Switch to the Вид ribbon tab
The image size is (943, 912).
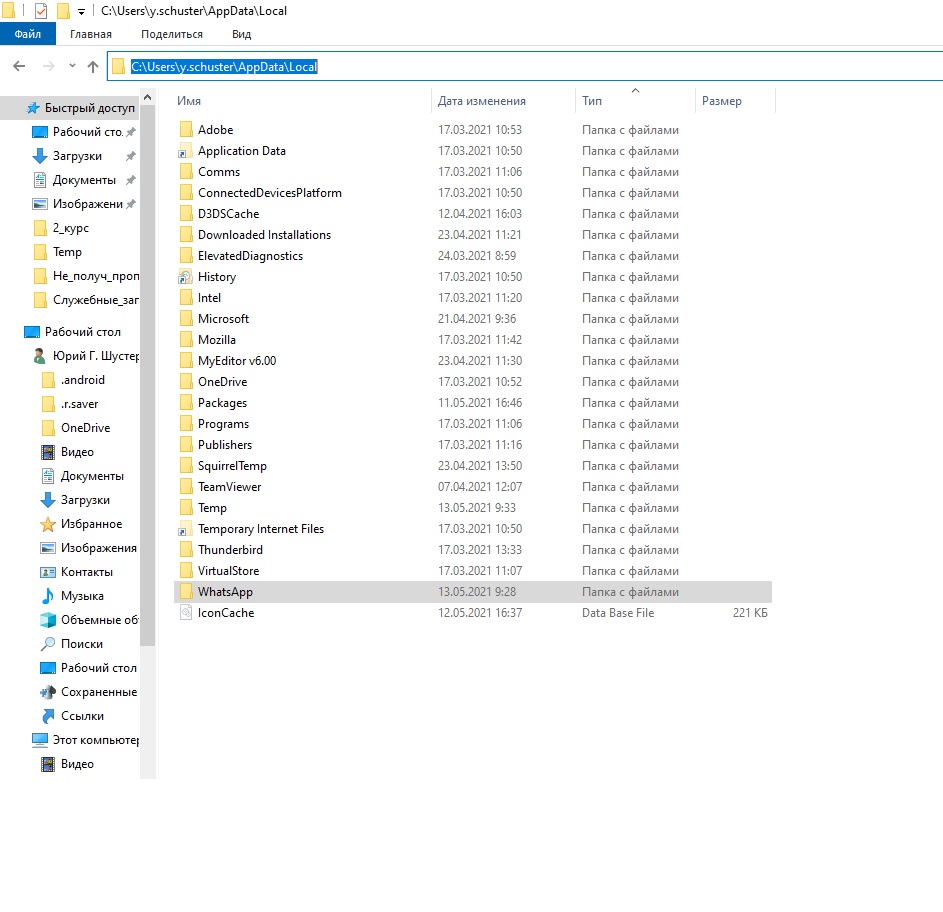242,34
